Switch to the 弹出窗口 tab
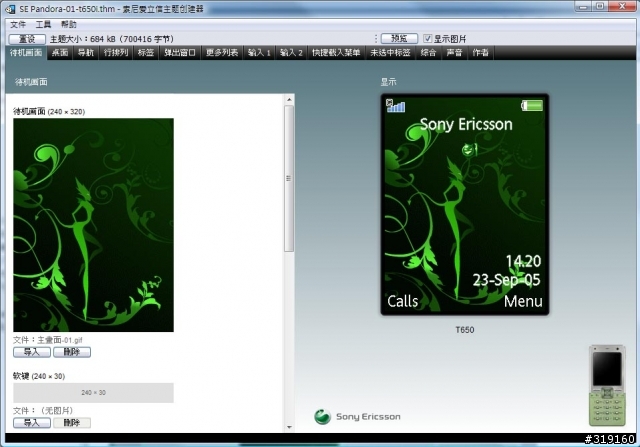 180,53
